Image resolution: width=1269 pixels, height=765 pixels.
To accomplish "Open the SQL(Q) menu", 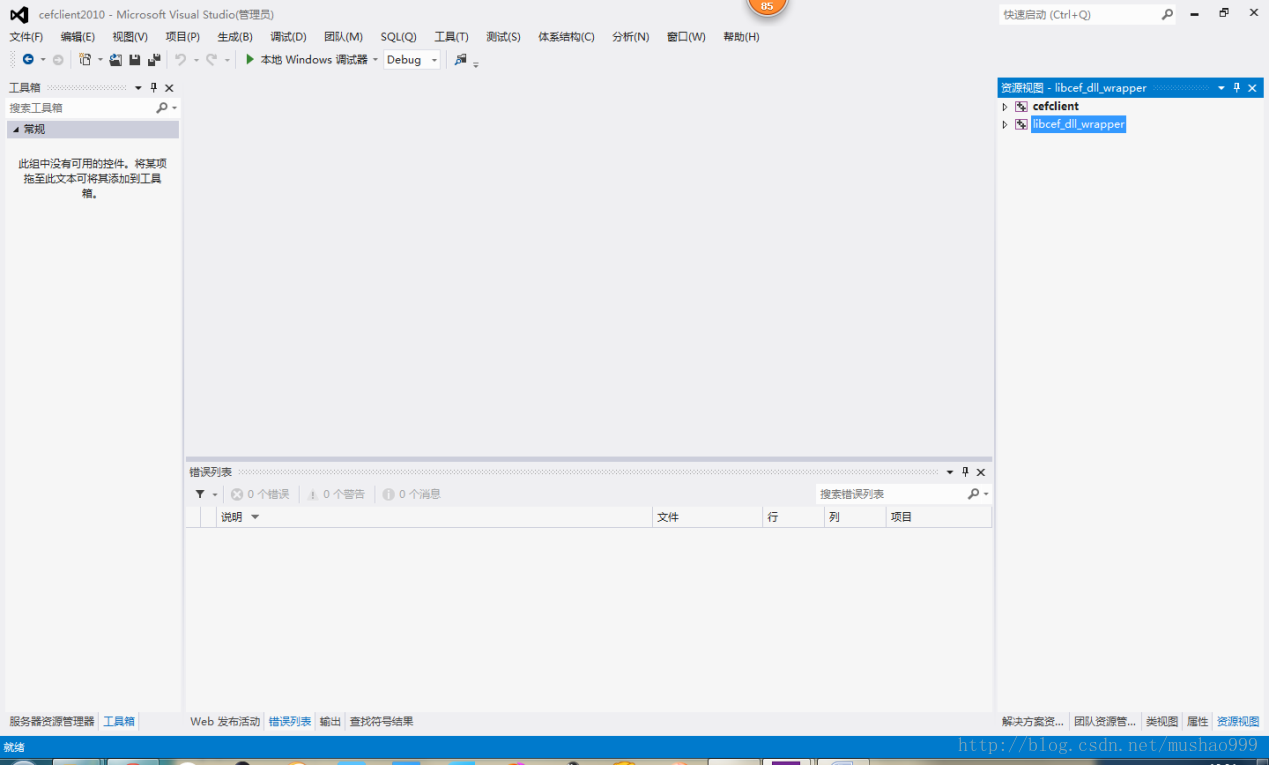I will [x=398, y=37].
